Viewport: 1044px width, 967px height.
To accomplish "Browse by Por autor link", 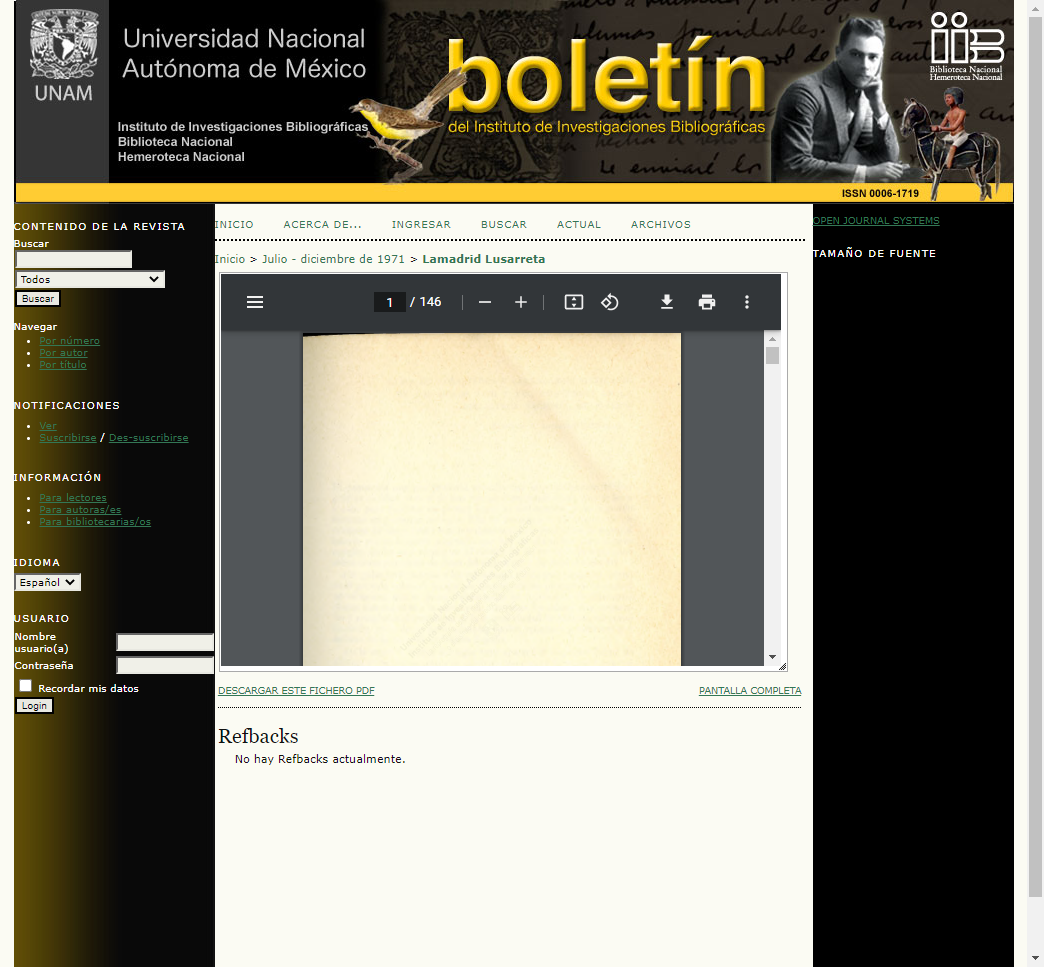I will coord(63,353).
